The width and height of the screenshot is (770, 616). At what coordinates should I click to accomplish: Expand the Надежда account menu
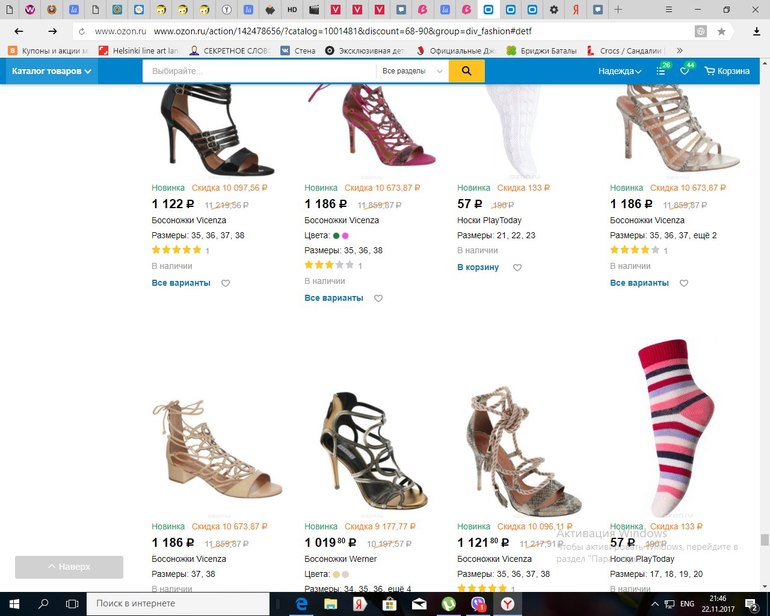(x=619, y=71)
